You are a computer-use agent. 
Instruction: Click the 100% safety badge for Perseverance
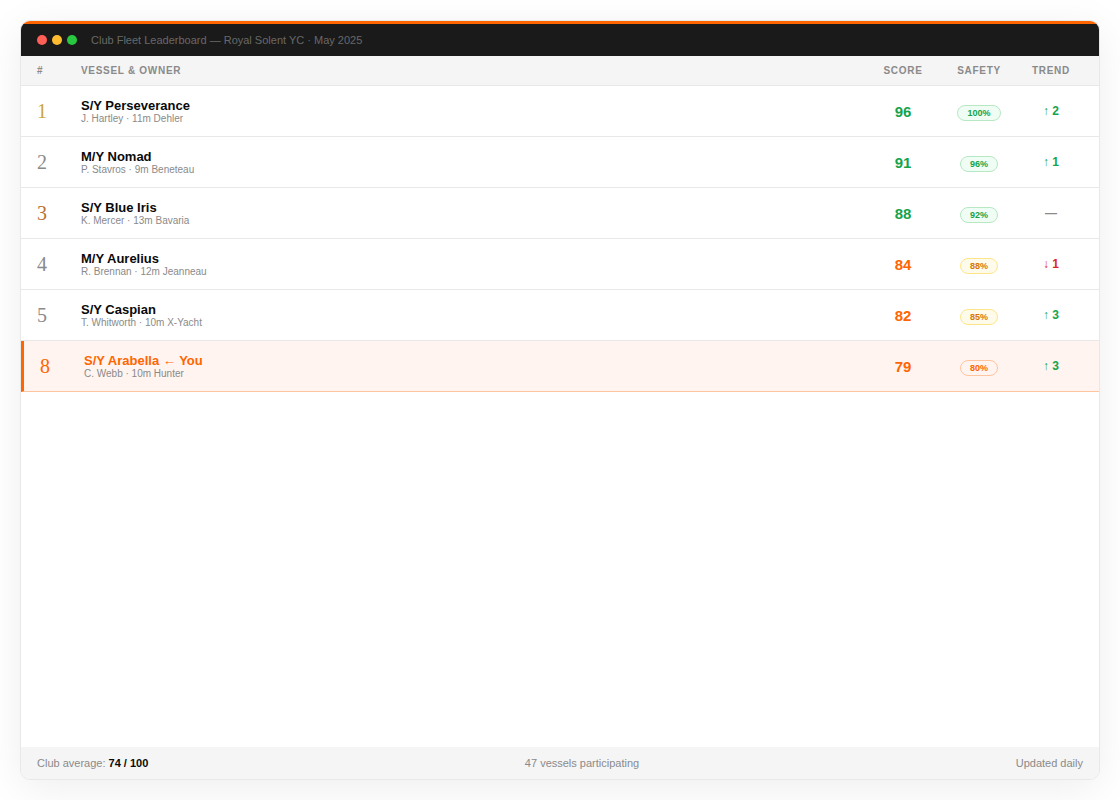pyautogui.click(x=978, y=112)
